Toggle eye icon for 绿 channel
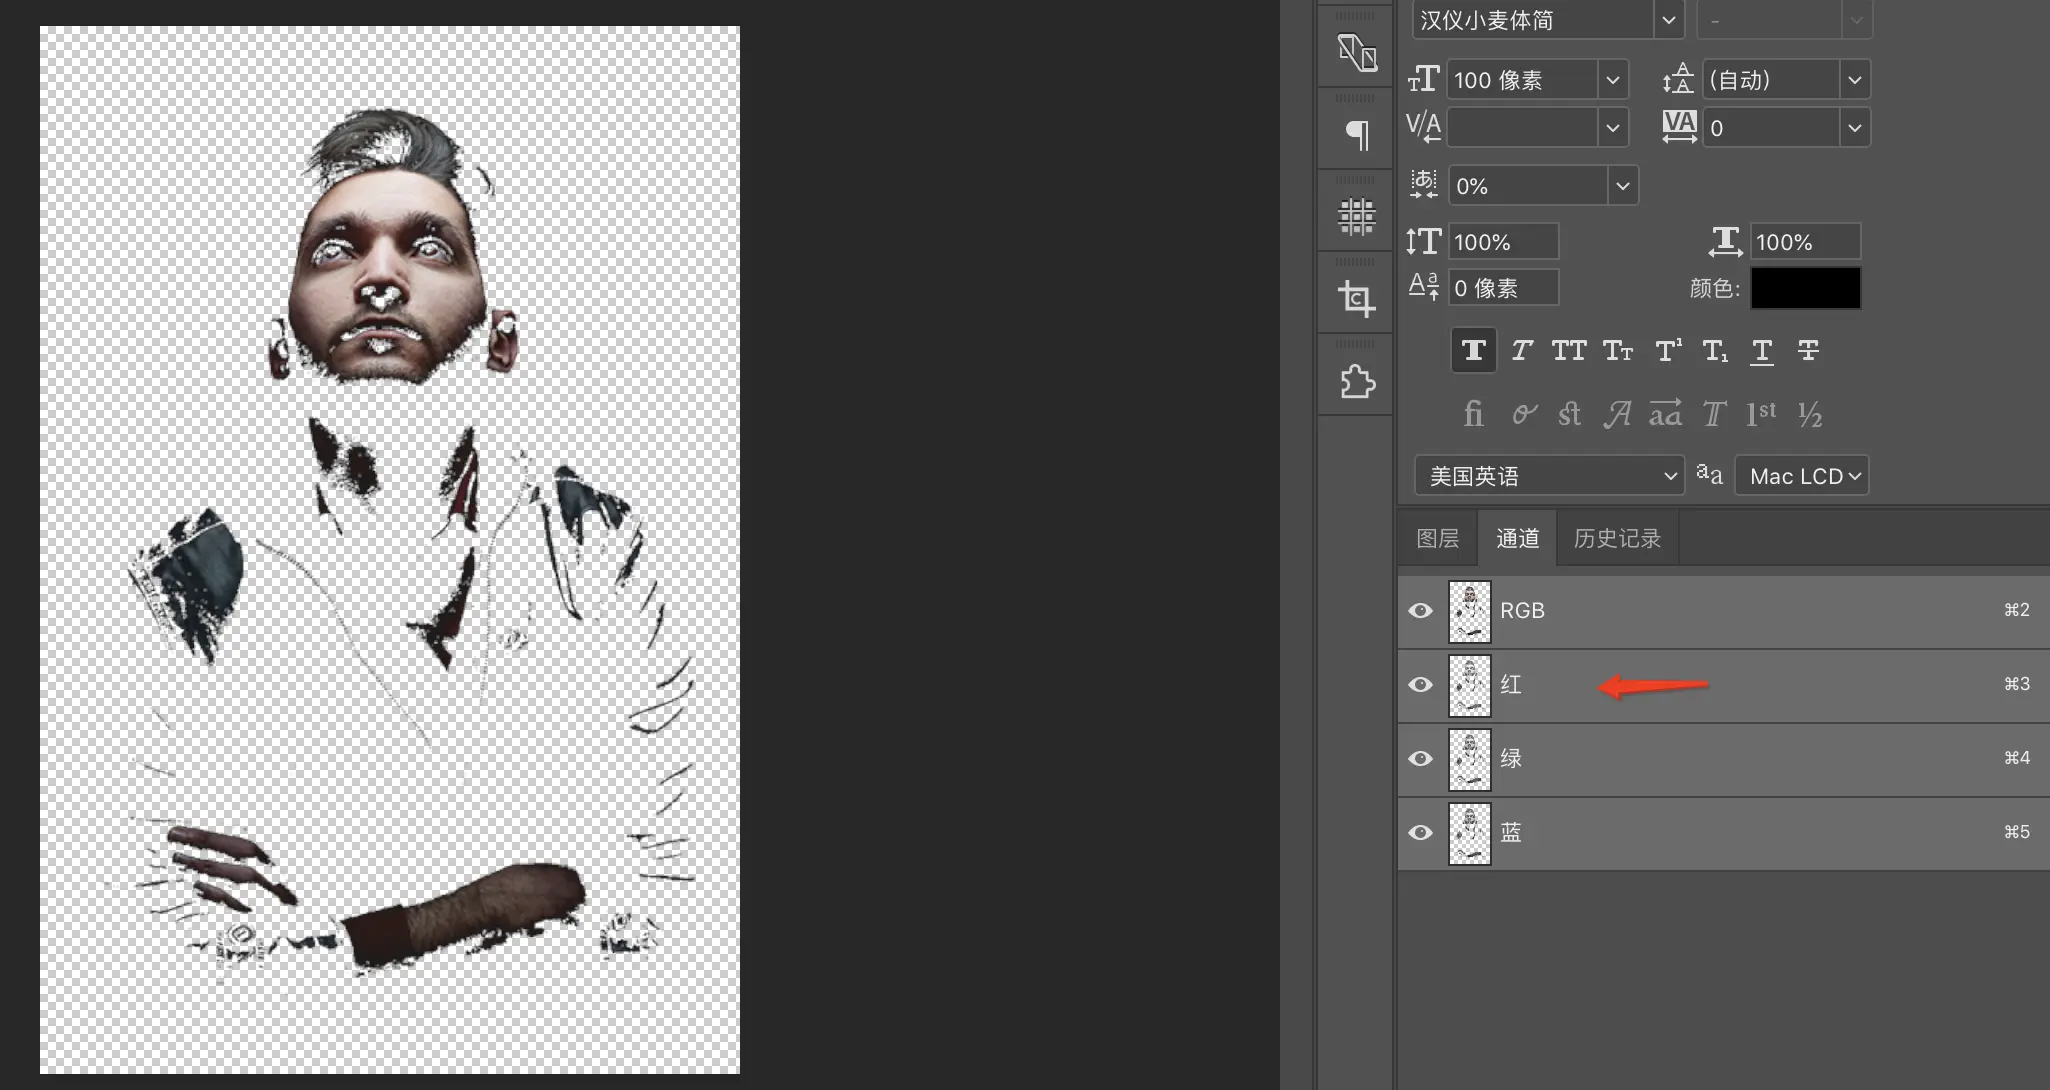 (x=1420, y=759)
